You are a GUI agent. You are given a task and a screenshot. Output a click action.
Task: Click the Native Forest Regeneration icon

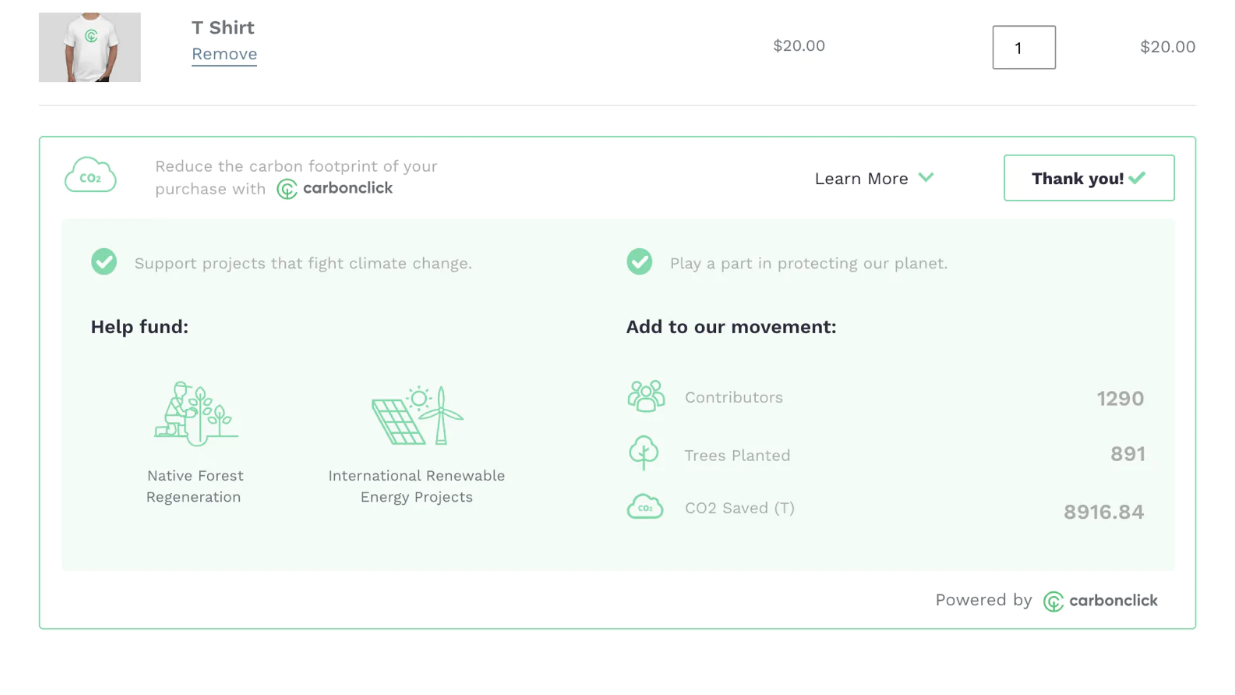coord(196,413)
